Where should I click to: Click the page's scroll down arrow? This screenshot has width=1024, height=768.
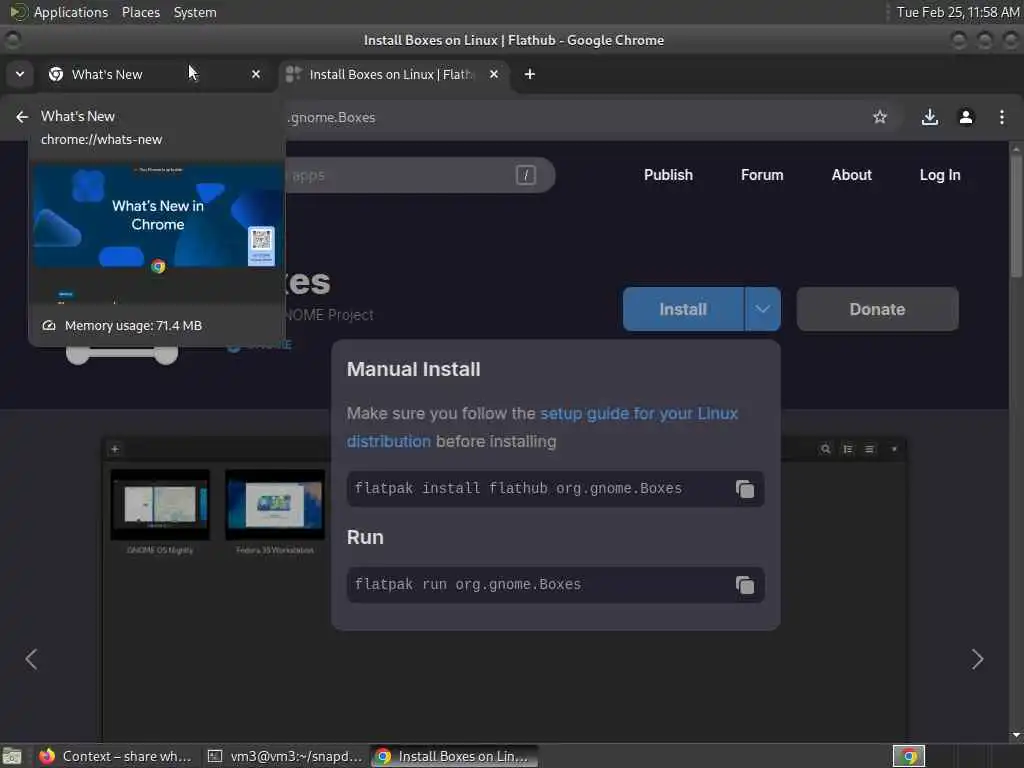coord(1016,735)
